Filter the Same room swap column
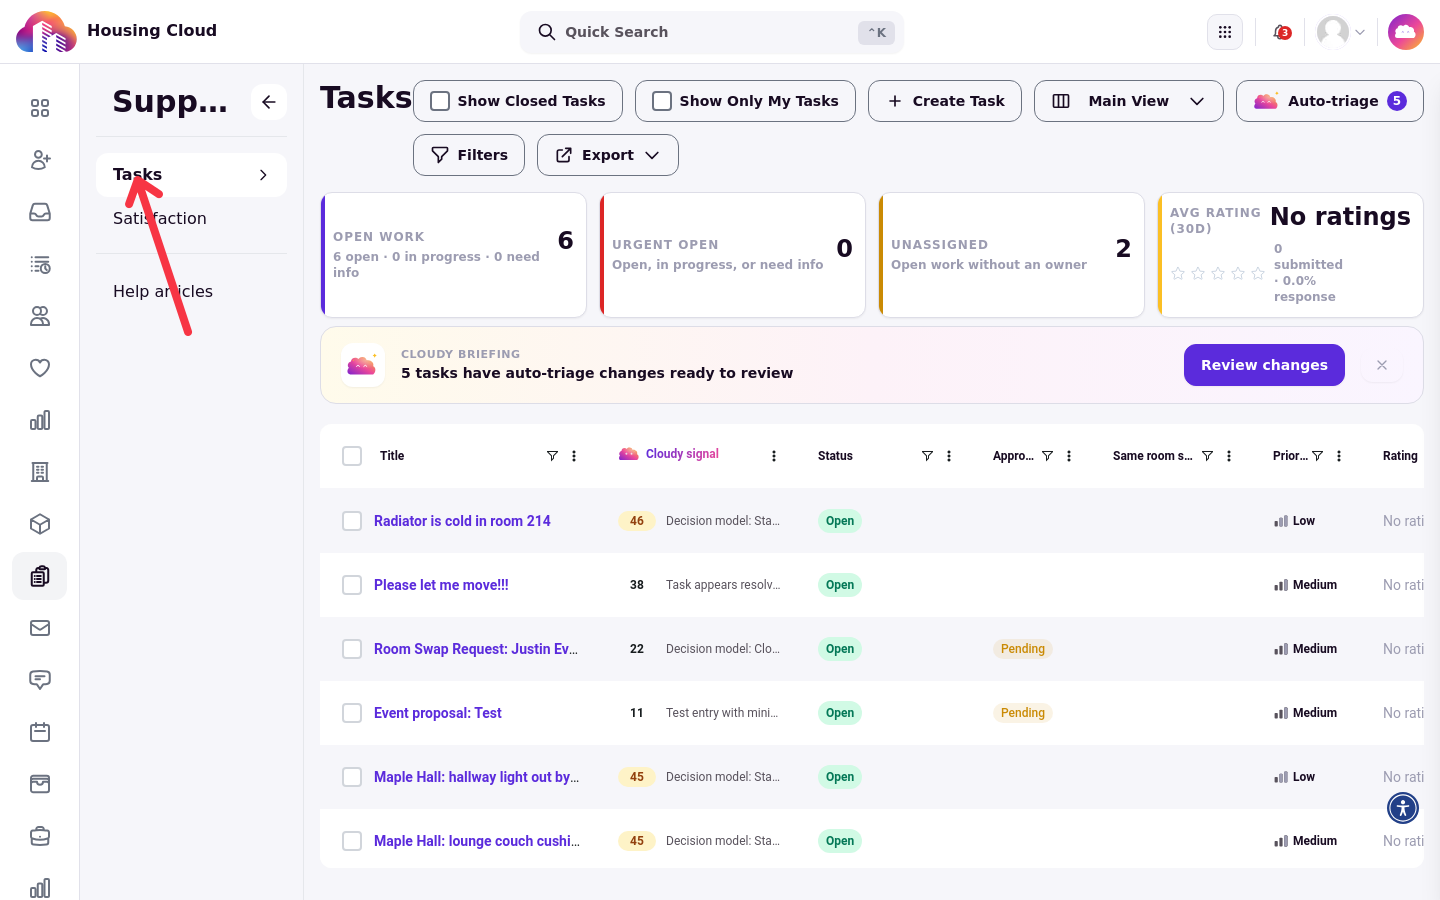 (x=1208, y=456)
